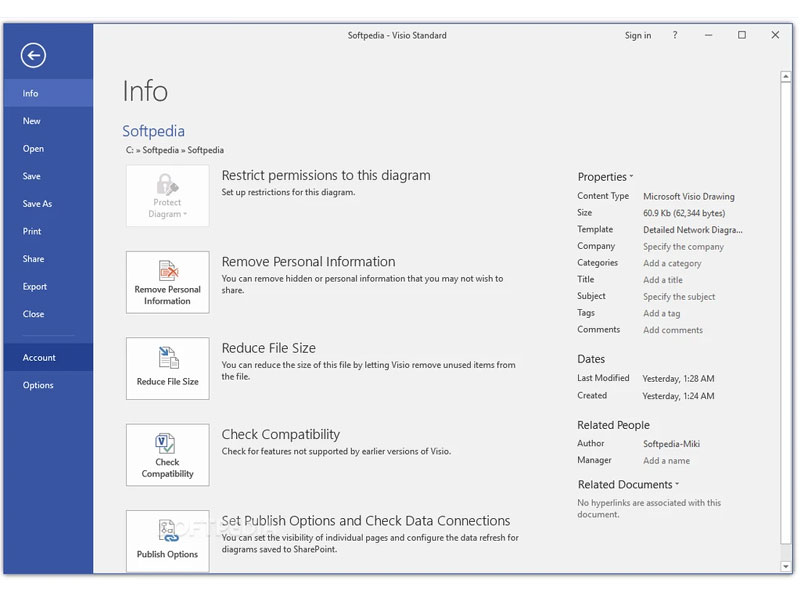
Task: Open the New menu item
Action: click(x=48, y=121)
